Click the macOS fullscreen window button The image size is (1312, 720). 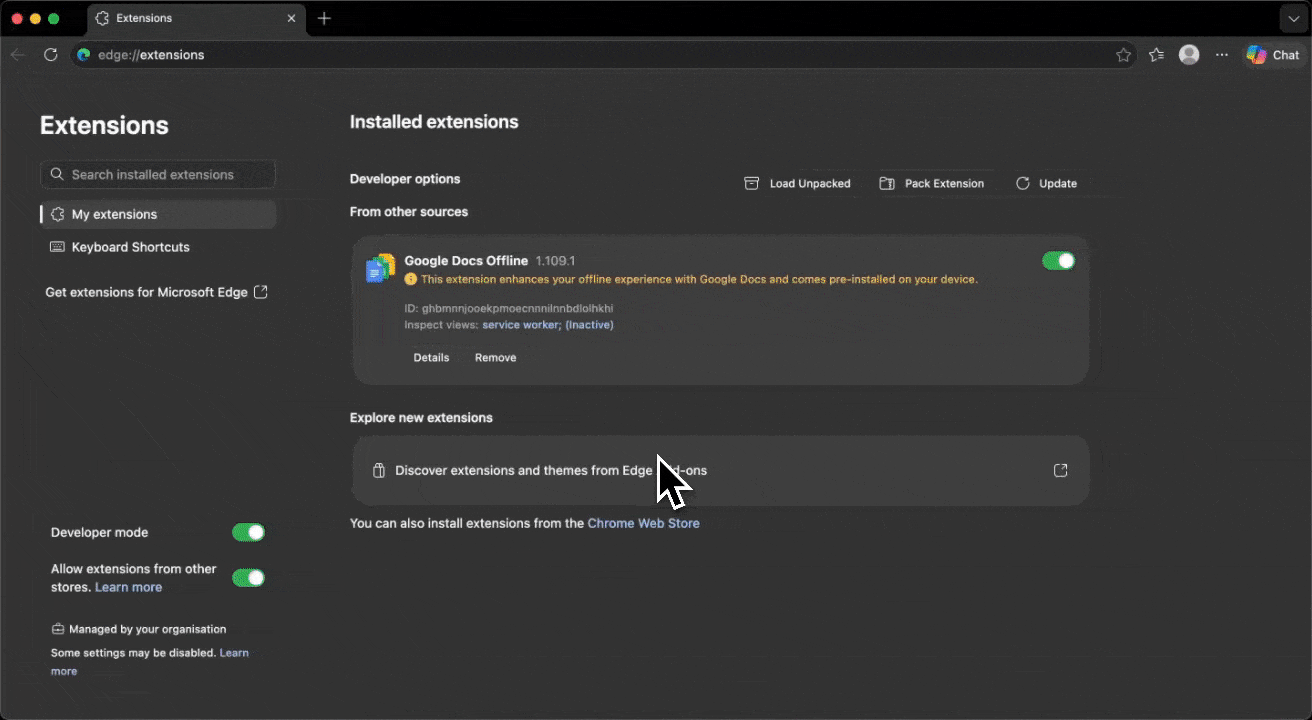coord(54,19)
